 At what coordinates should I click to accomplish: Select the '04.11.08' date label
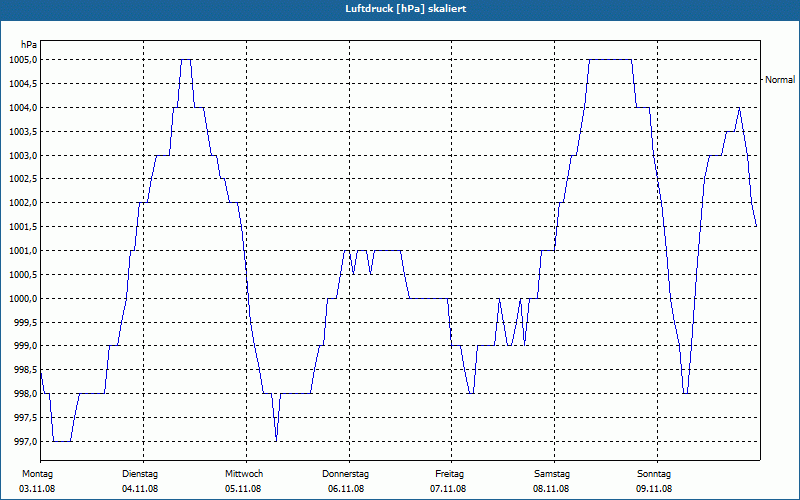pos(140,489)
